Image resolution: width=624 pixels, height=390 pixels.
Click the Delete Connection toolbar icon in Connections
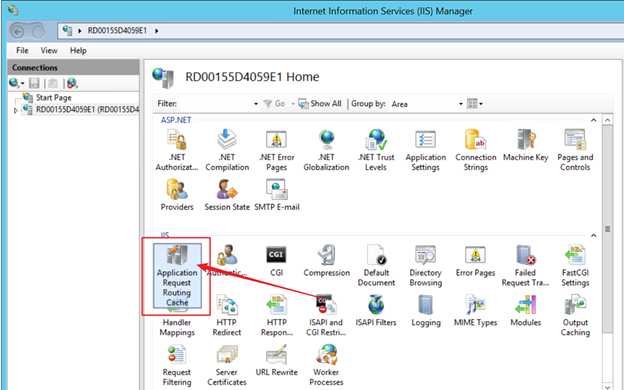[72, 83]
